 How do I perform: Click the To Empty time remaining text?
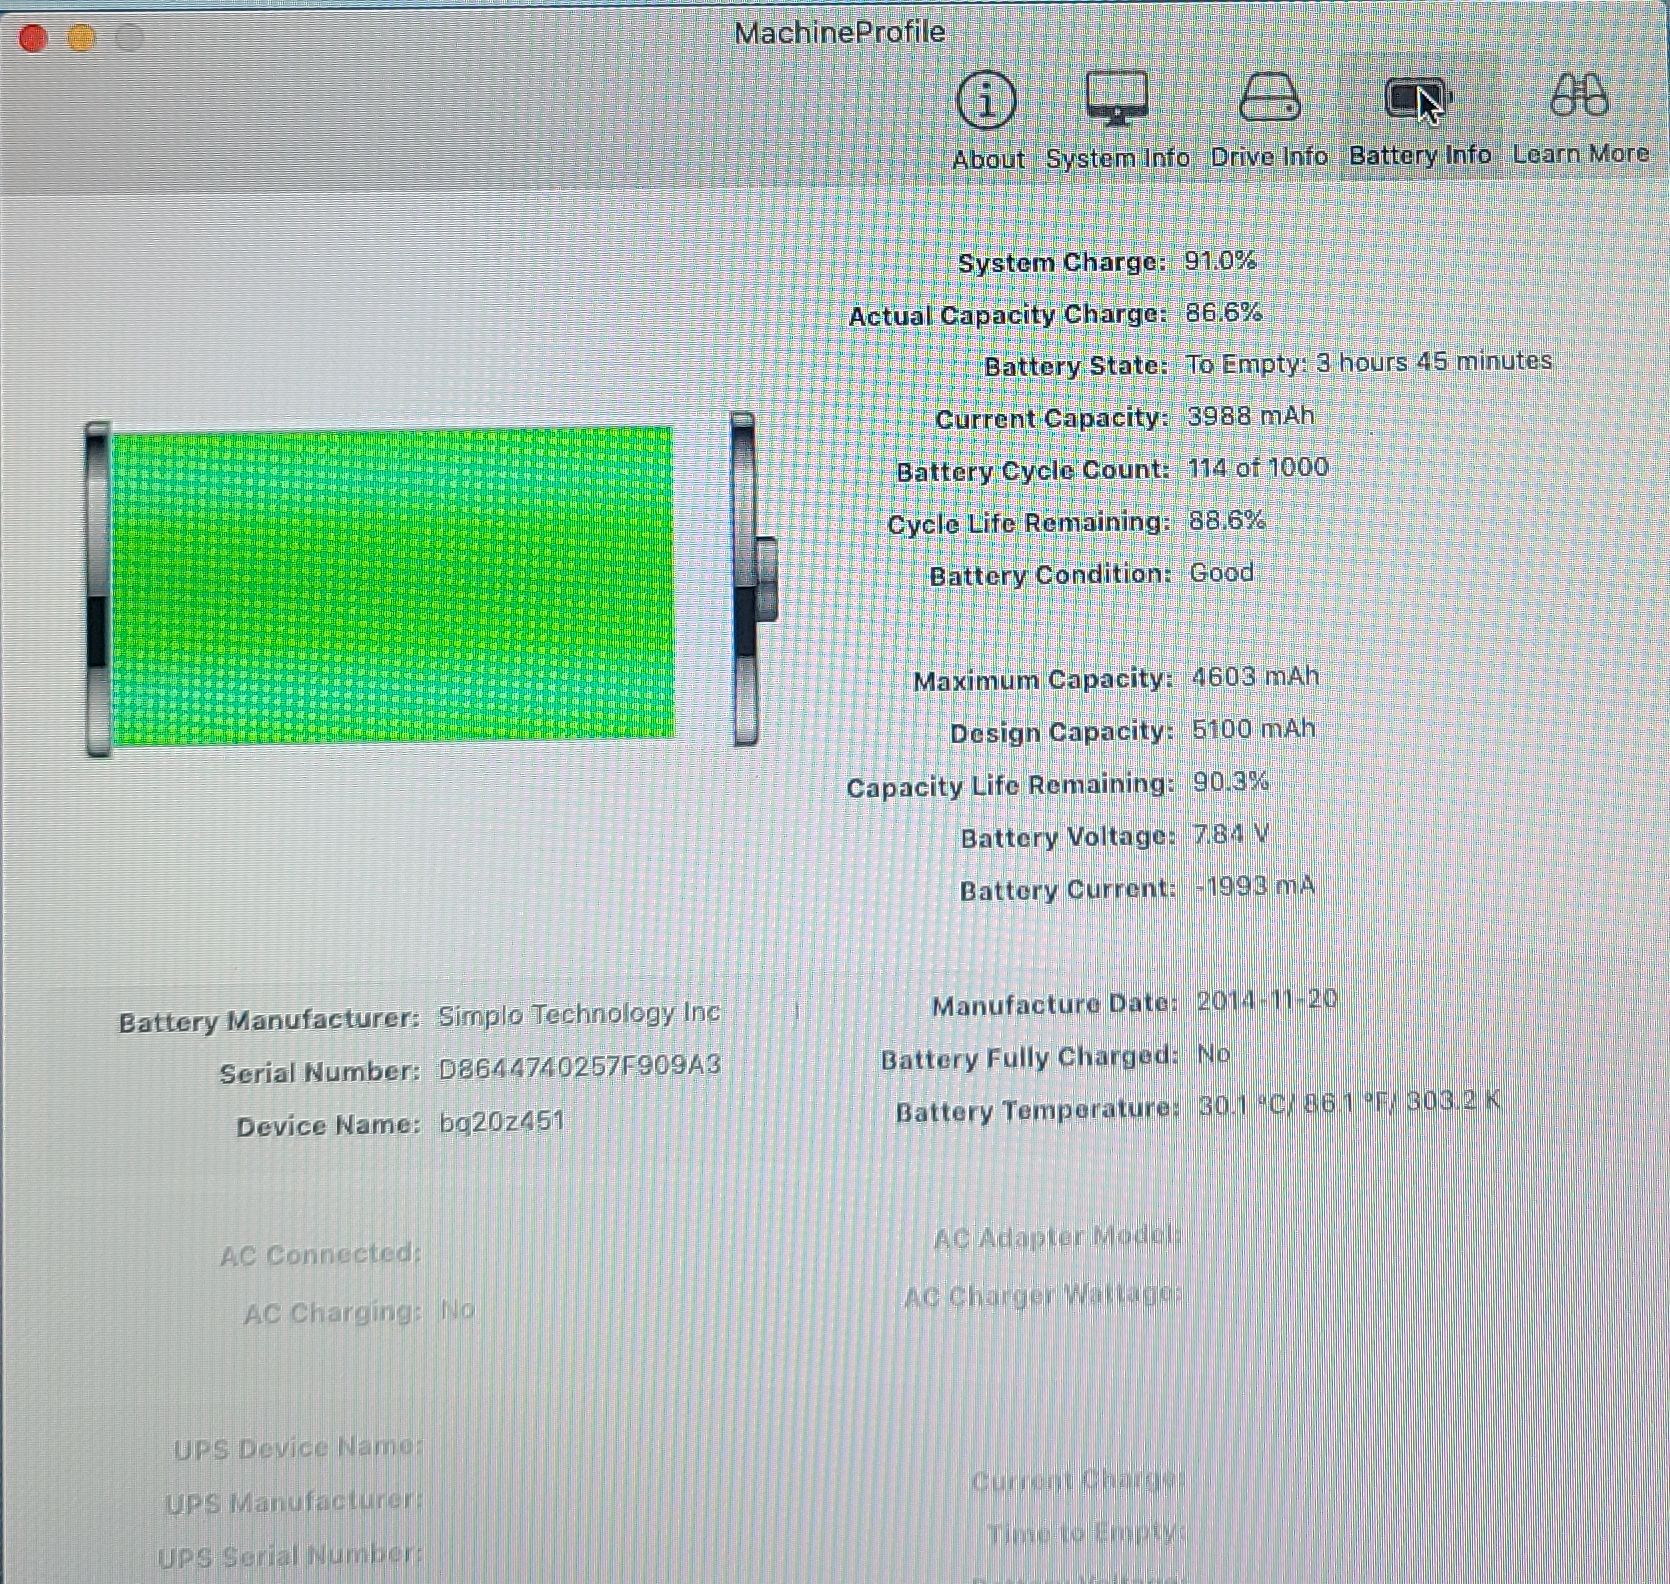click(x=1368, y=362)
